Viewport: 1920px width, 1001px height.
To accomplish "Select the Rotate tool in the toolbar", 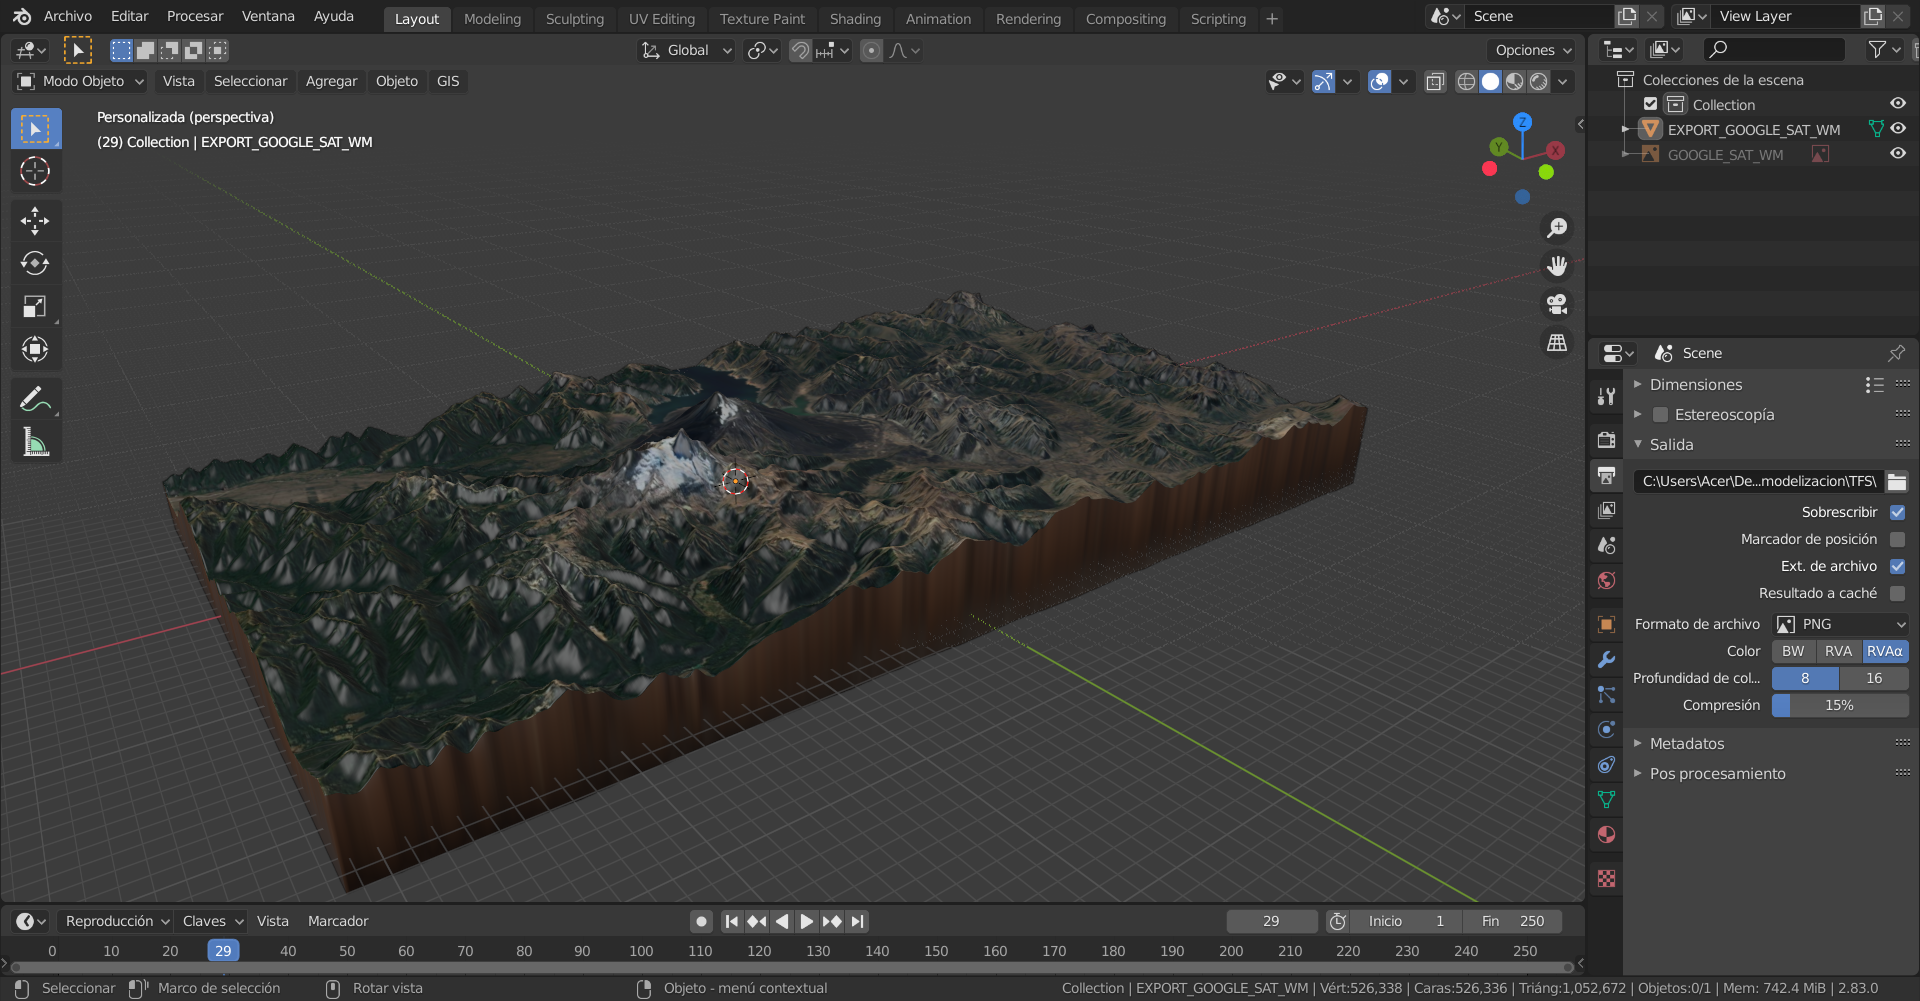I will pos(35,264).
